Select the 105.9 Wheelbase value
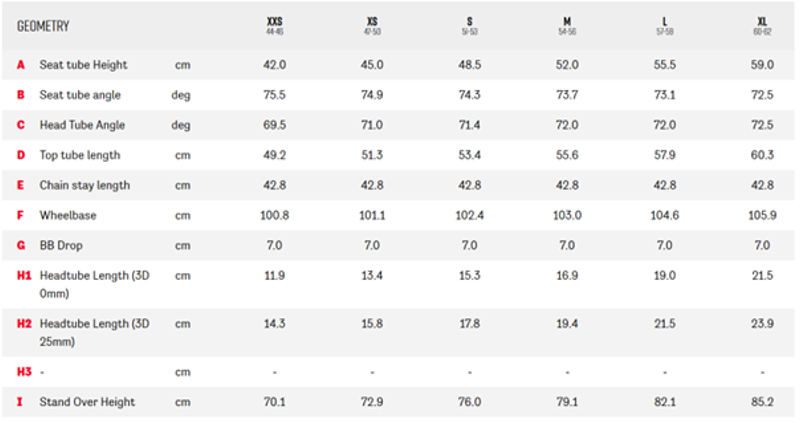Viewport: 800px width, 423px height. [x=762, y=215]
